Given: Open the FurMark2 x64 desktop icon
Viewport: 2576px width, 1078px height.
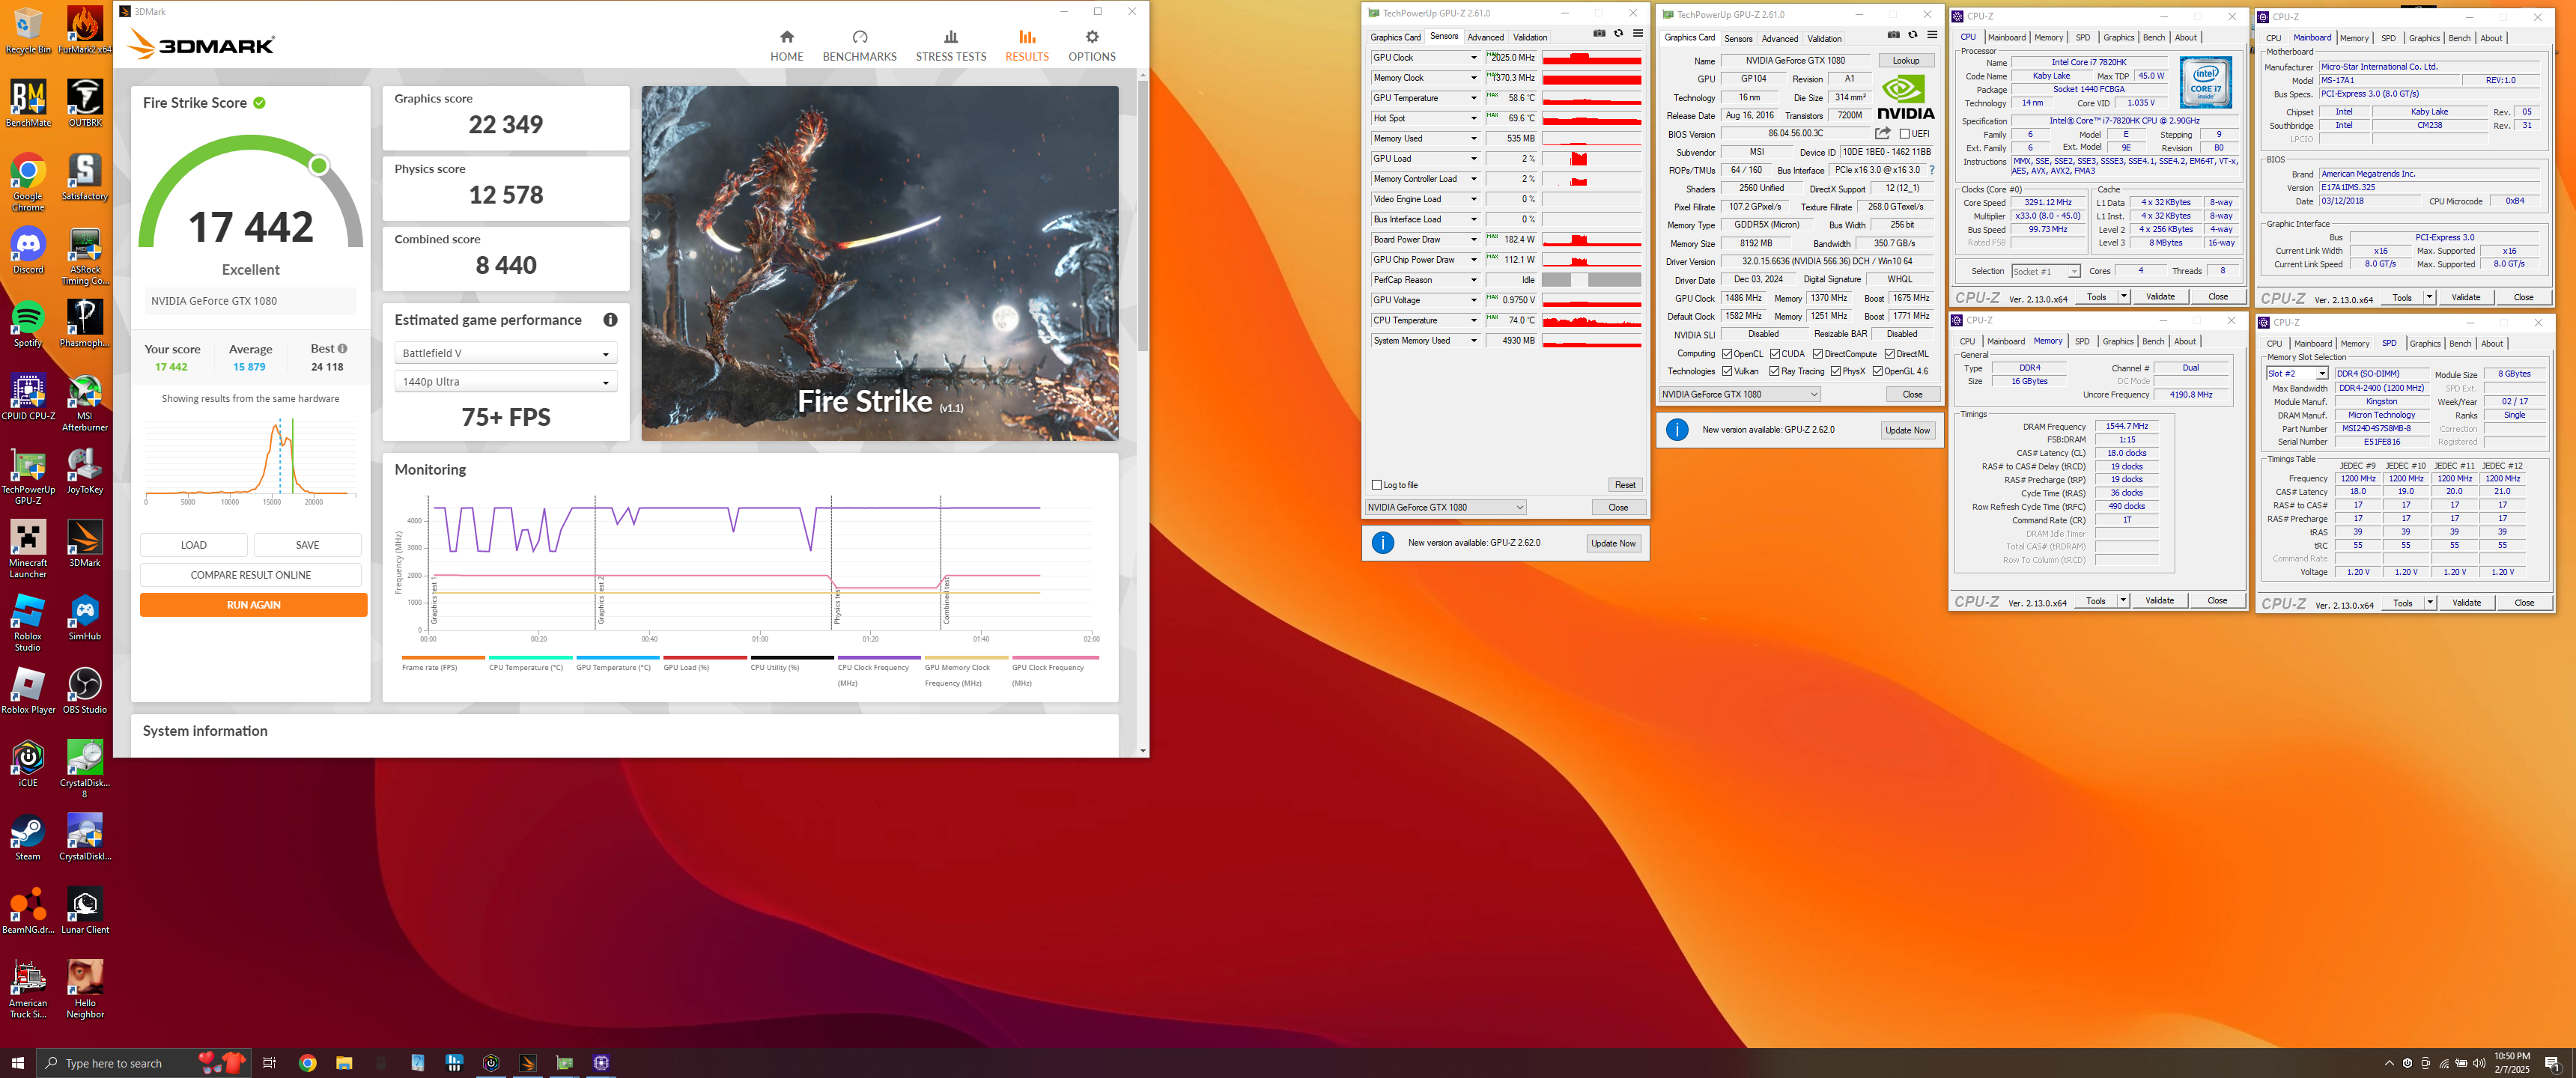Looking at the screenshot, I should [x=85, y=30].
